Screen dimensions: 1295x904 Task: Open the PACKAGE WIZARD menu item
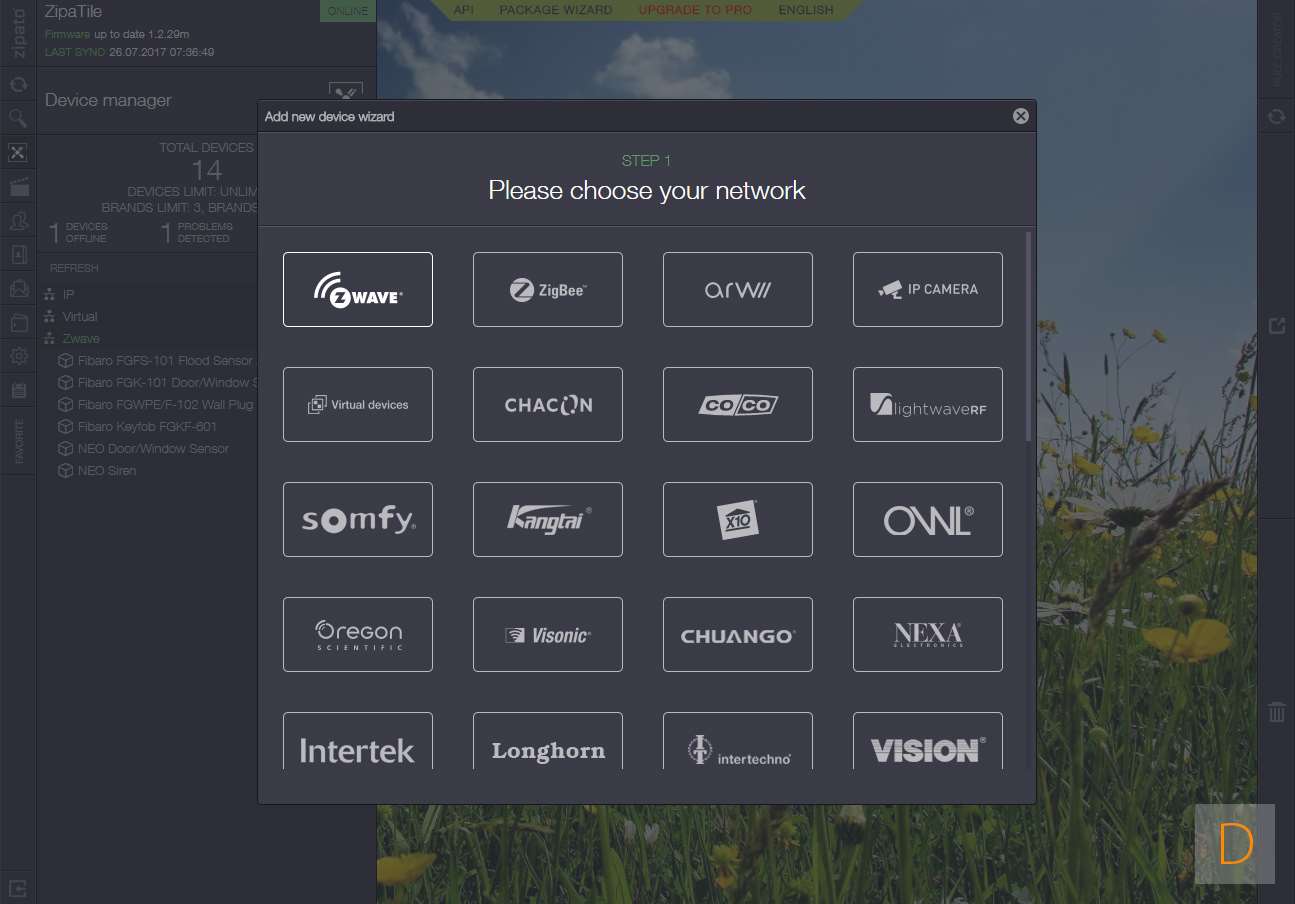point(556,10)
